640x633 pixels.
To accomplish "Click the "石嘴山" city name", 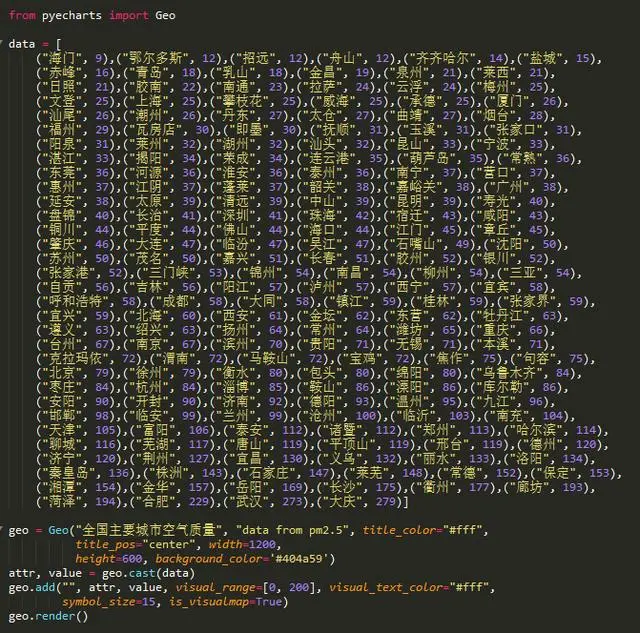I will click(x=416, y=244).
